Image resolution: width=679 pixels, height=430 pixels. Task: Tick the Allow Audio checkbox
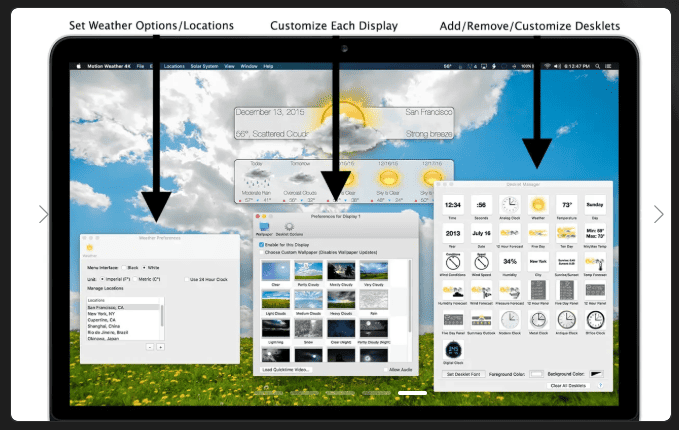pyautogui.click(x=385, y=370)
